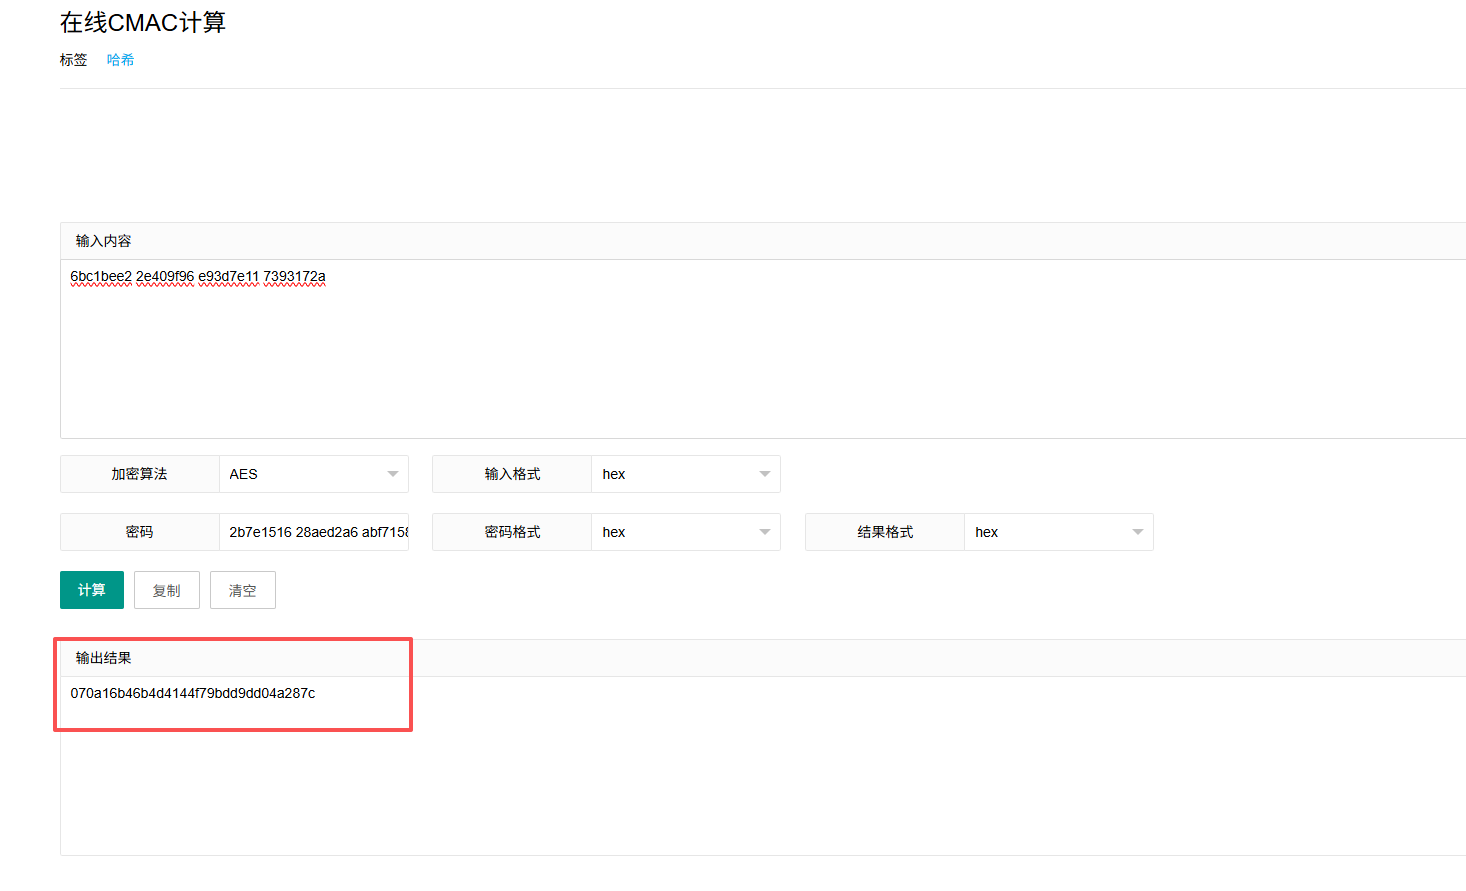Click the 密码格式 dropdown arrow

pos(766,532)
